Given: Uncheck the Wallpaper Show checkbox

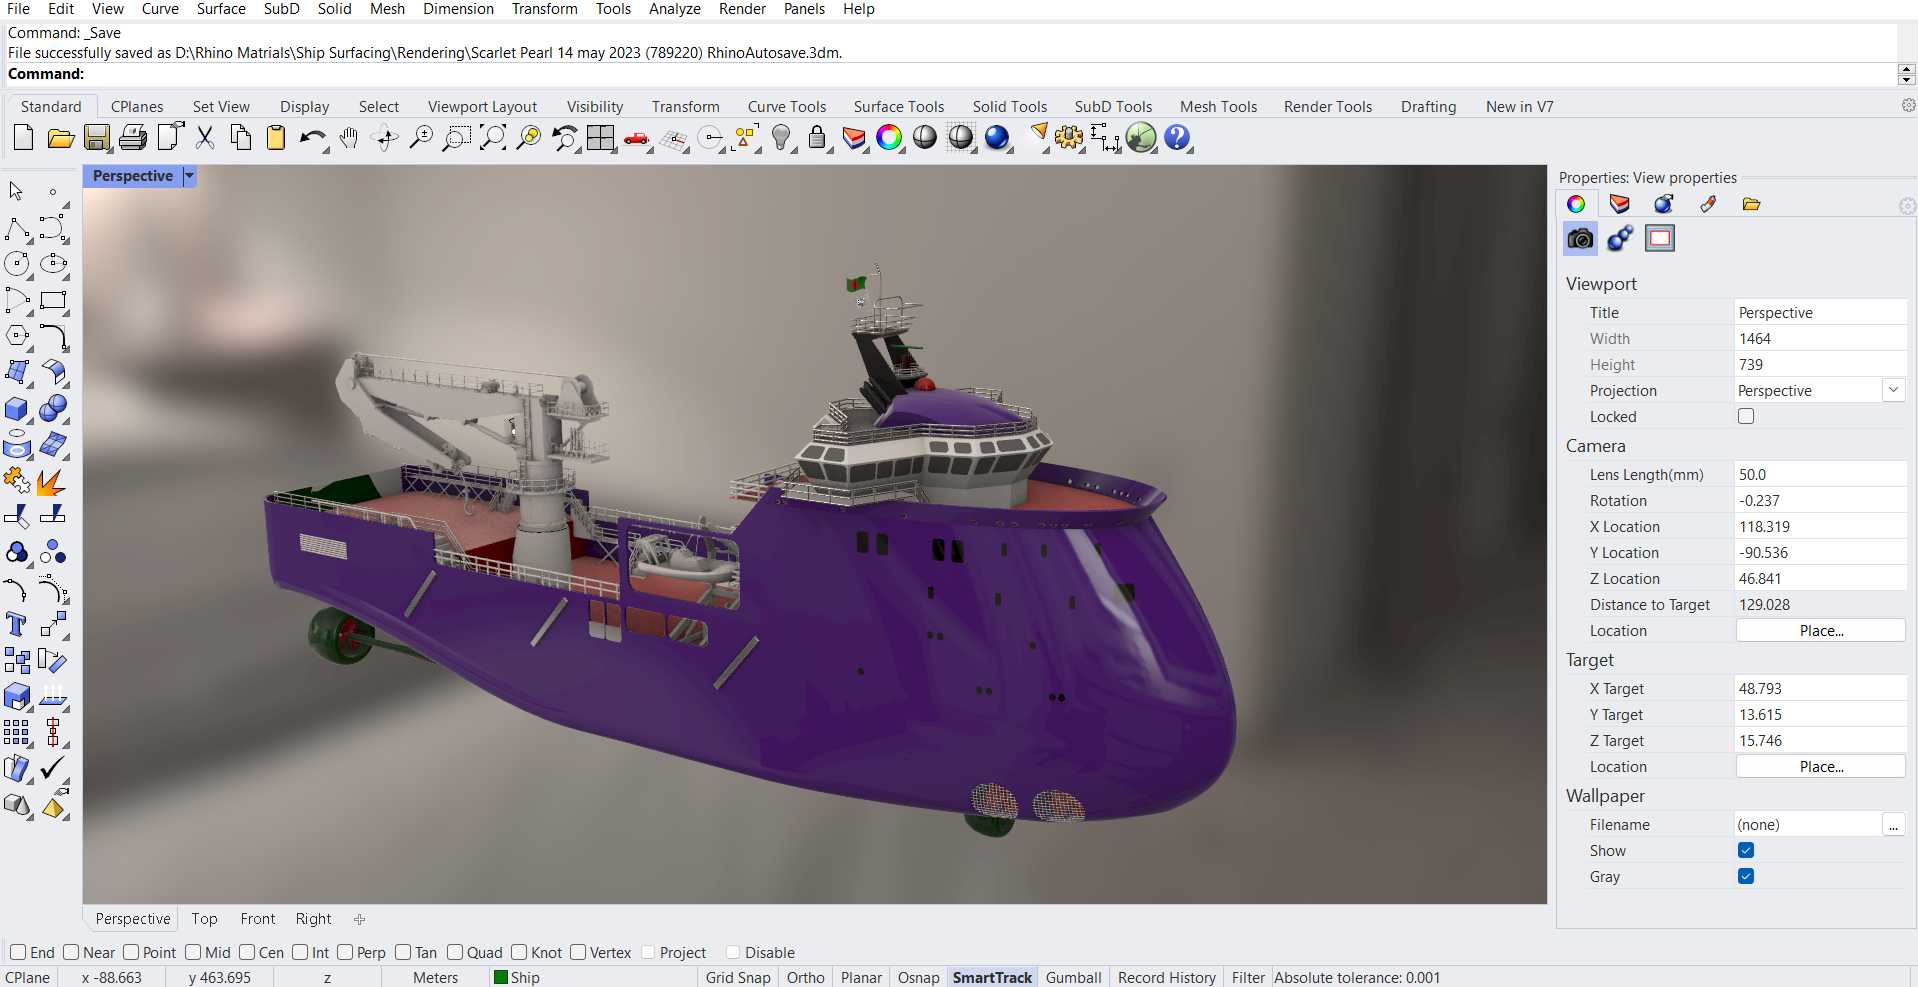Looking at the screenshot, I should [1746, 850].
